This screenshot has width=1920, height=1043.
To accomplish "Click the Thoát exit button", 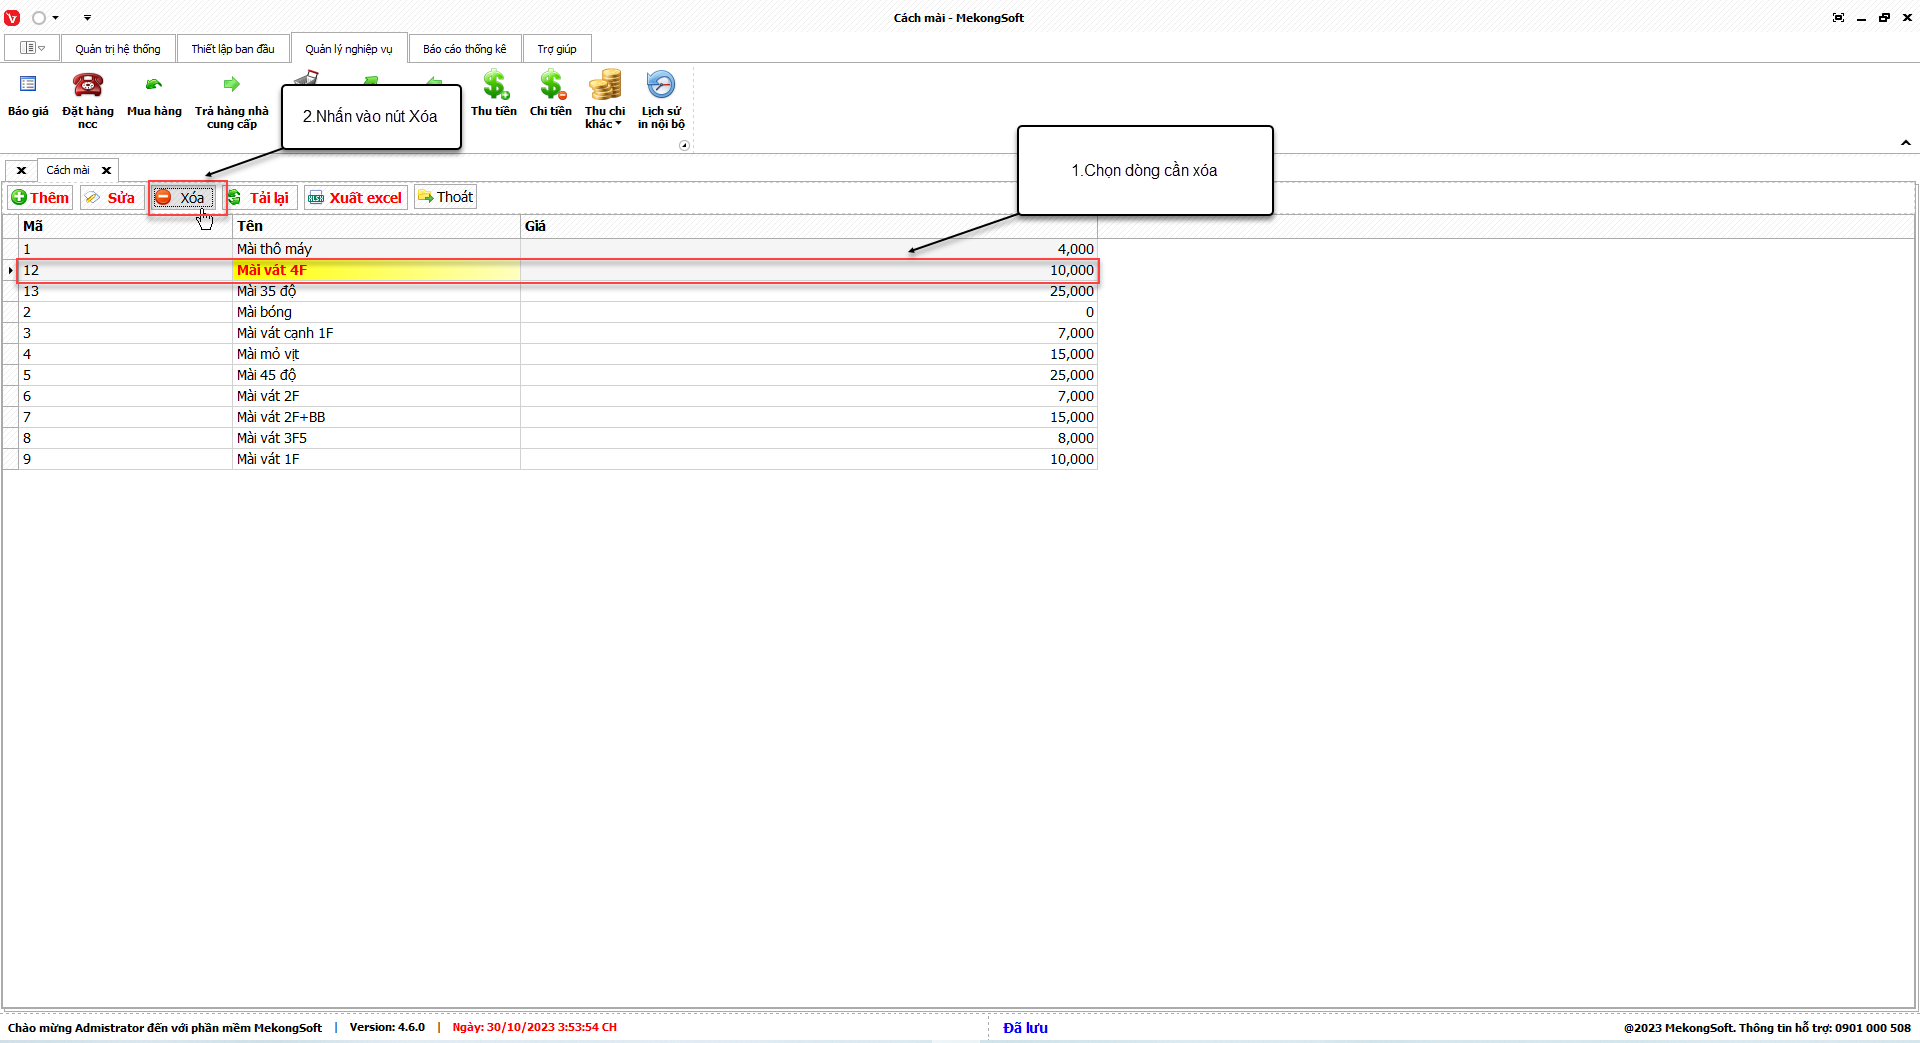I will [x=445, y=197].
